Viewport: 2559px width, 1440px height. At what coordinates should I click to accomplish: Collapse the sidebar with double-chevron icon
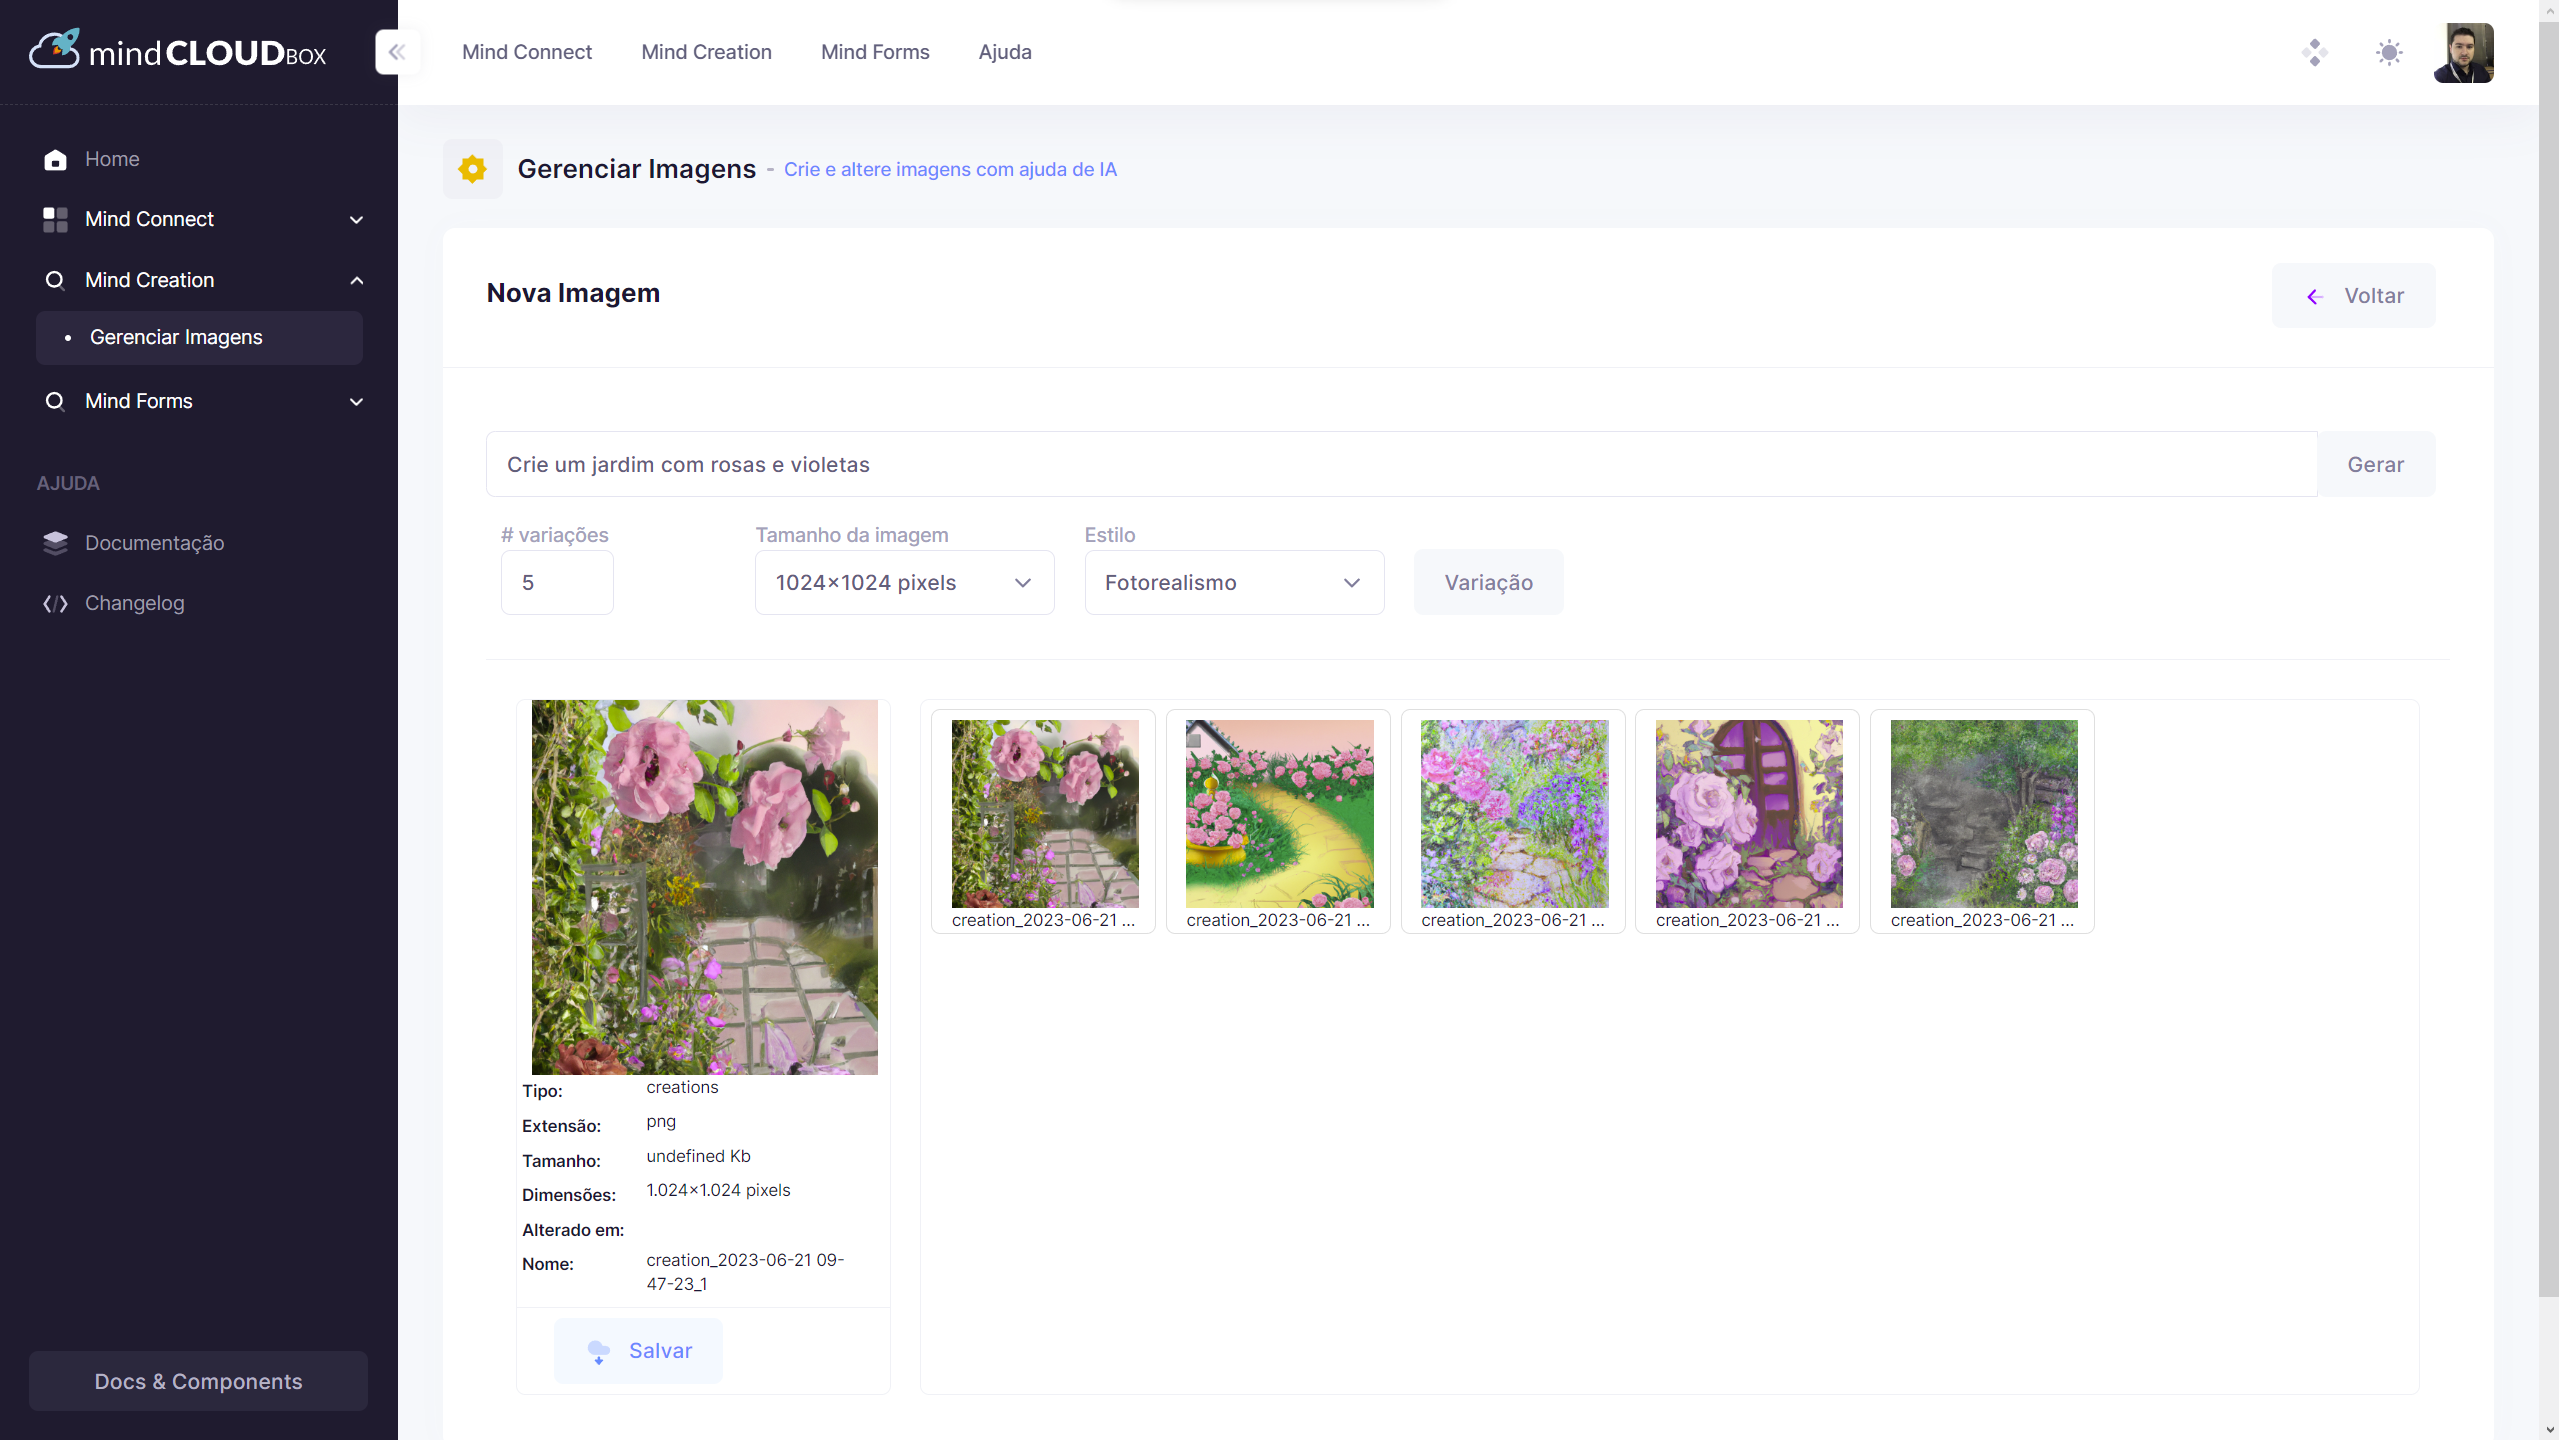point(397,52)
